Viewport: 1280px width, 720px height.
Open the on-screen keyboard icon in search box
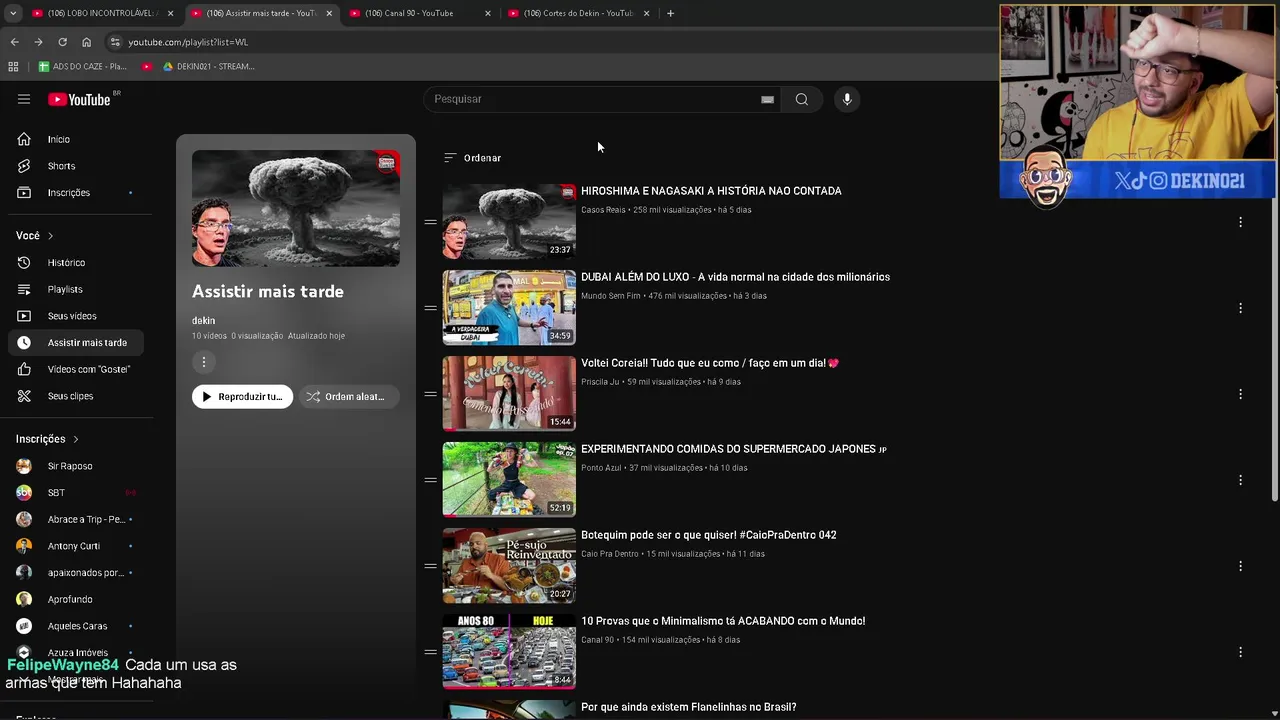pos(767,99)
